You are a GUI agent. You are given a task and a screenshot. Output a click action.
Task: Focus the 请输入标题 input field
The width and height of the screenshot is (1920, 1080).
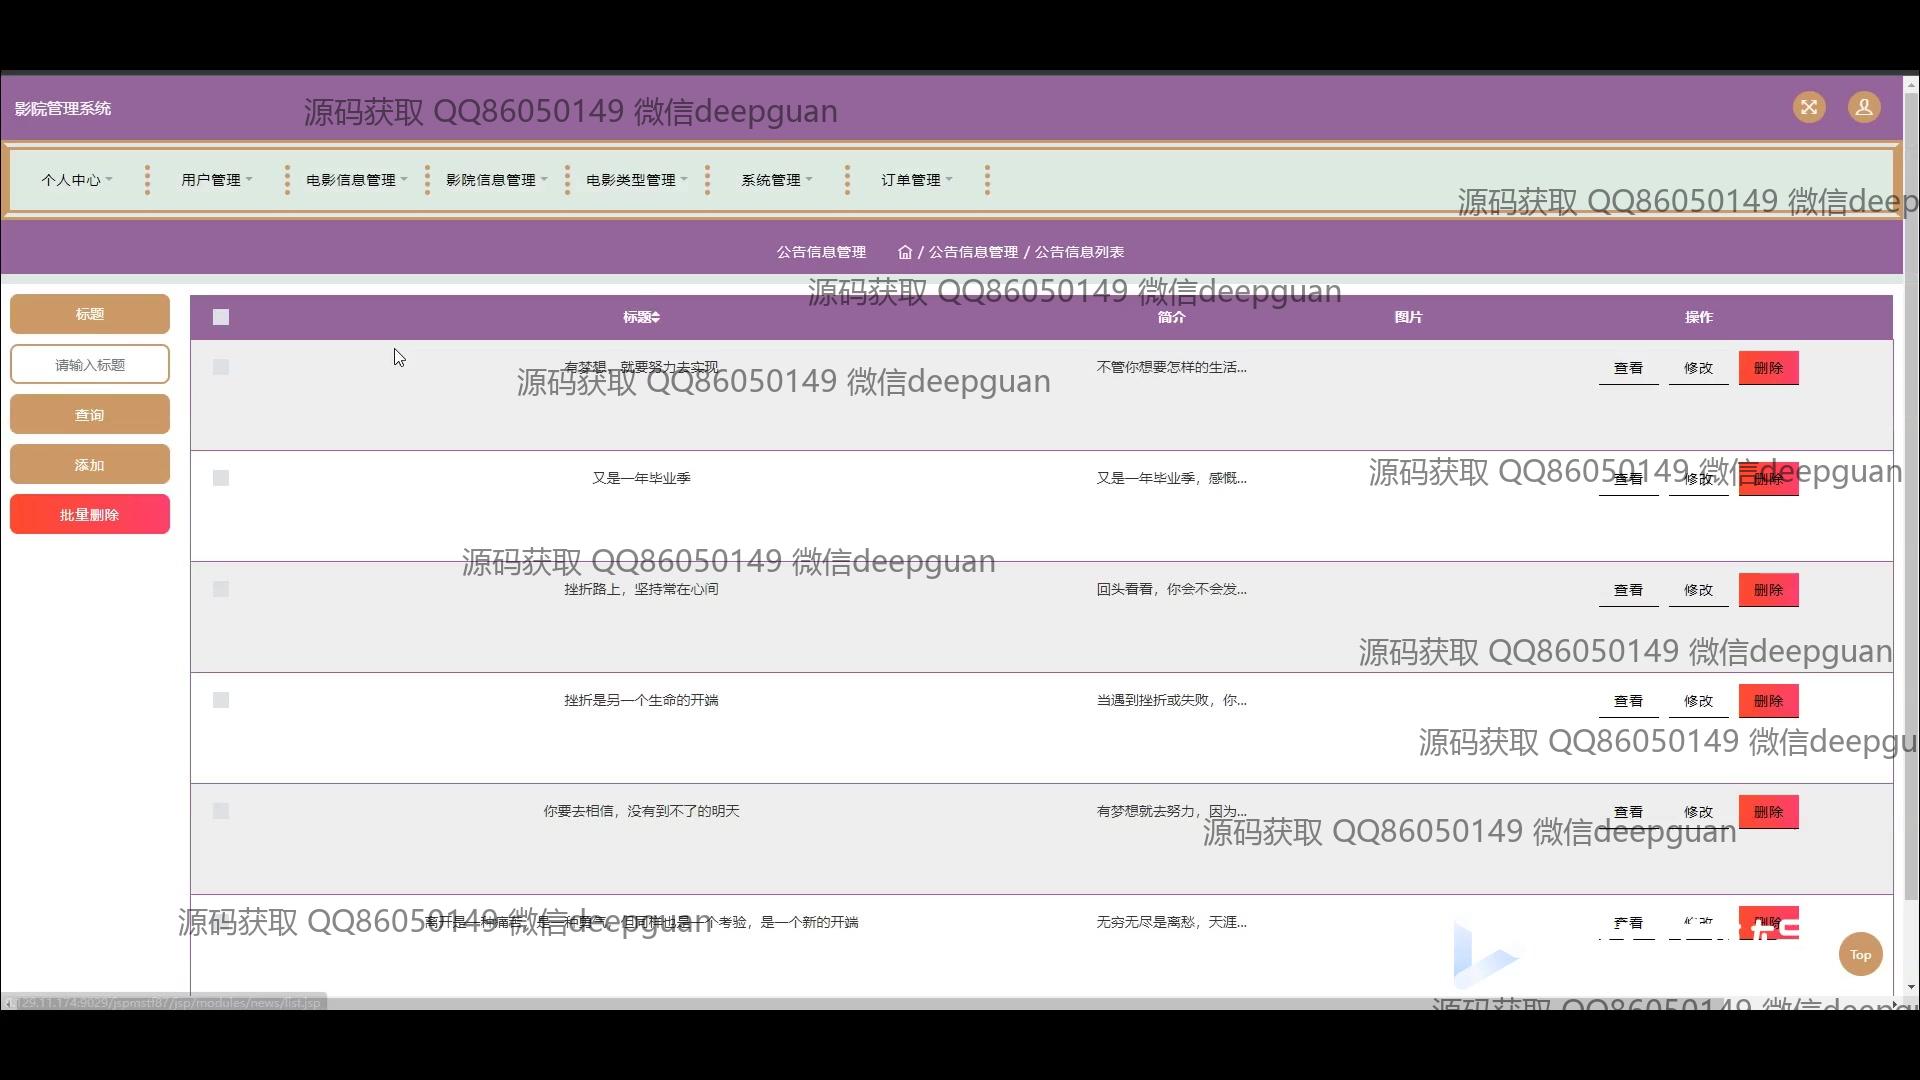point(90,364)
